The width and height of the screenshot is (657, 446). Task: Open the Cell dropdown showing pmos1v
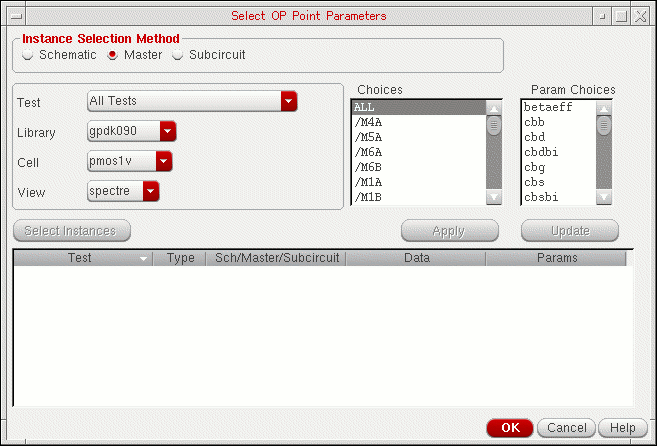[x=129, y=161]
